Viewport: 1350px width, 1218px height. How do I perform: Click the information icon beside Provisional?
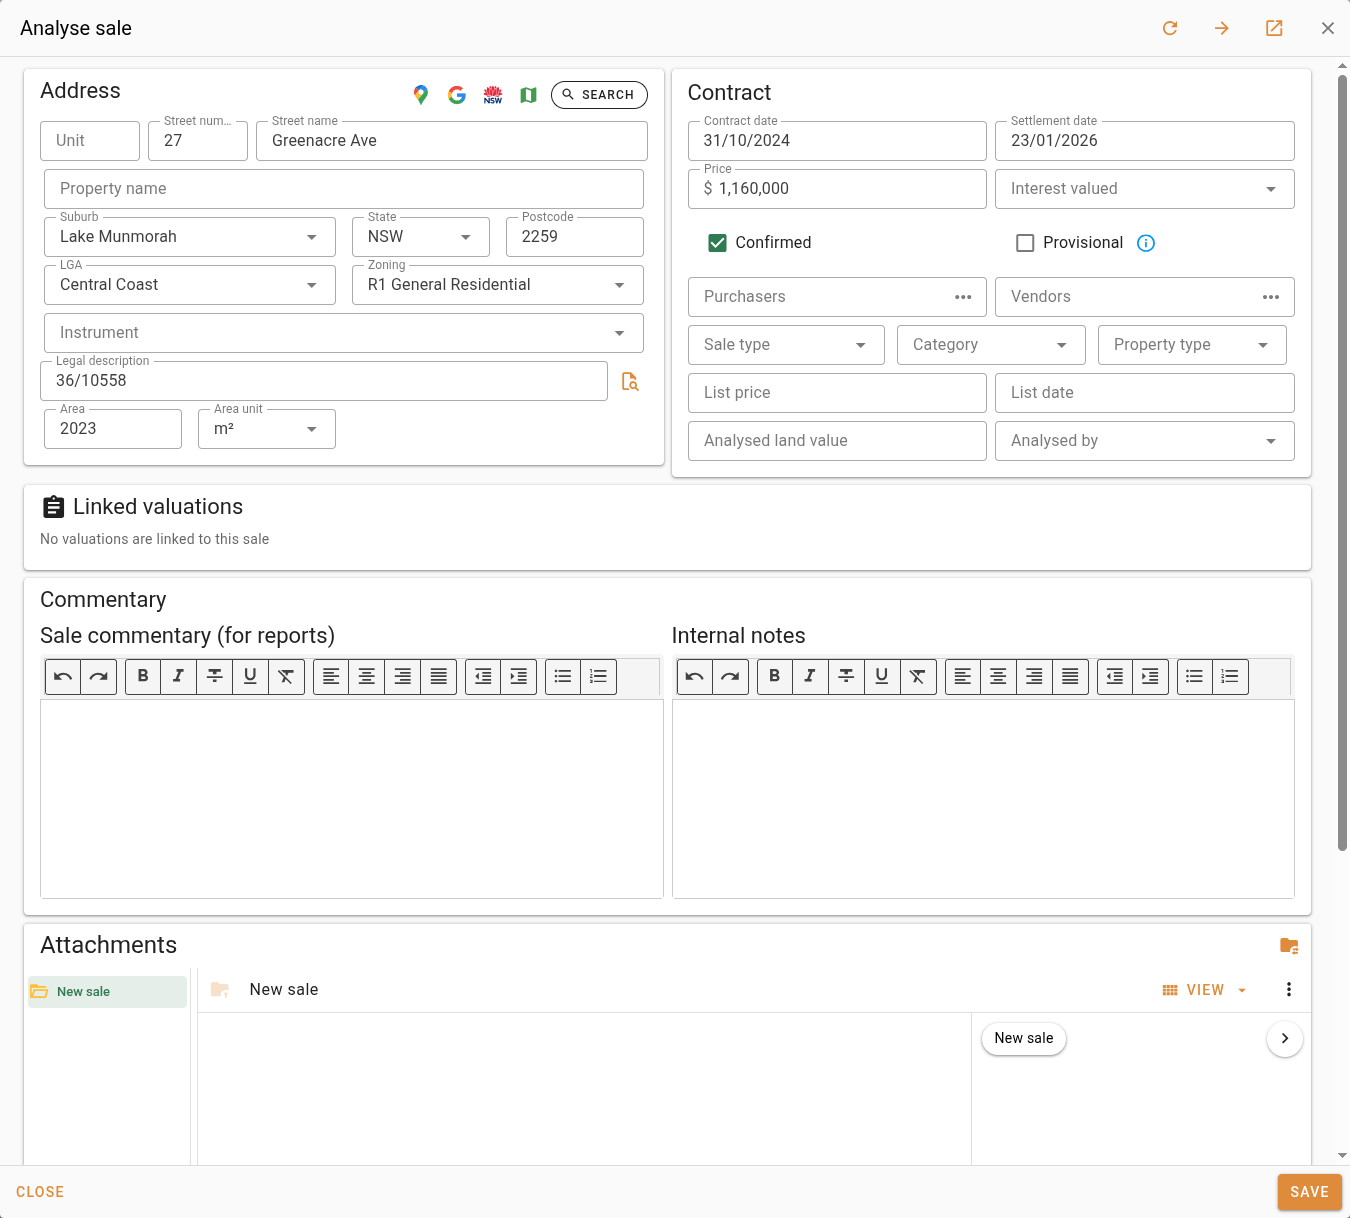point(1146,243)
